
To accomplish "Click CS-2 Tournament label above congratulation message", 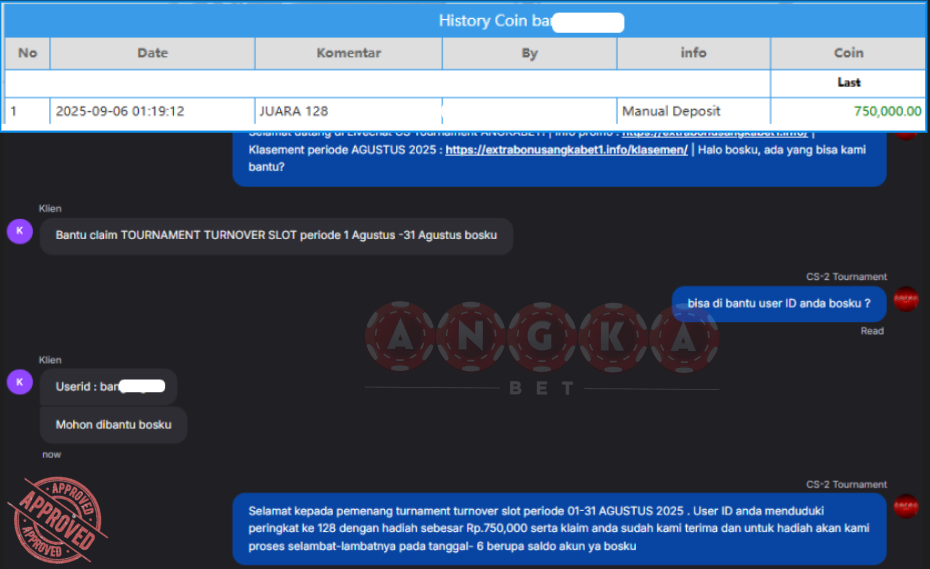I will [846, 485].
